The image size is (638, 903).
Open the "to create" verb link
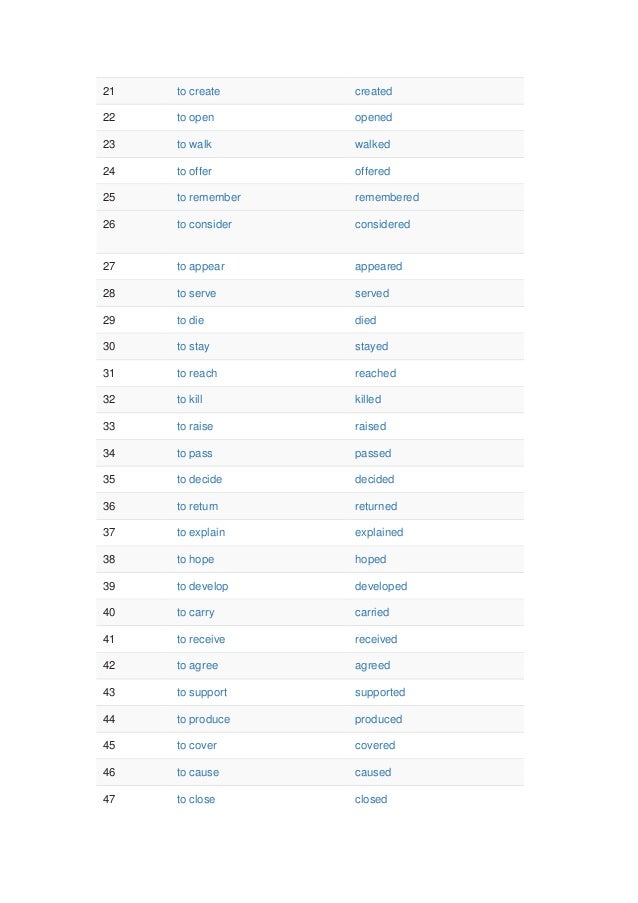click(198, 91)
